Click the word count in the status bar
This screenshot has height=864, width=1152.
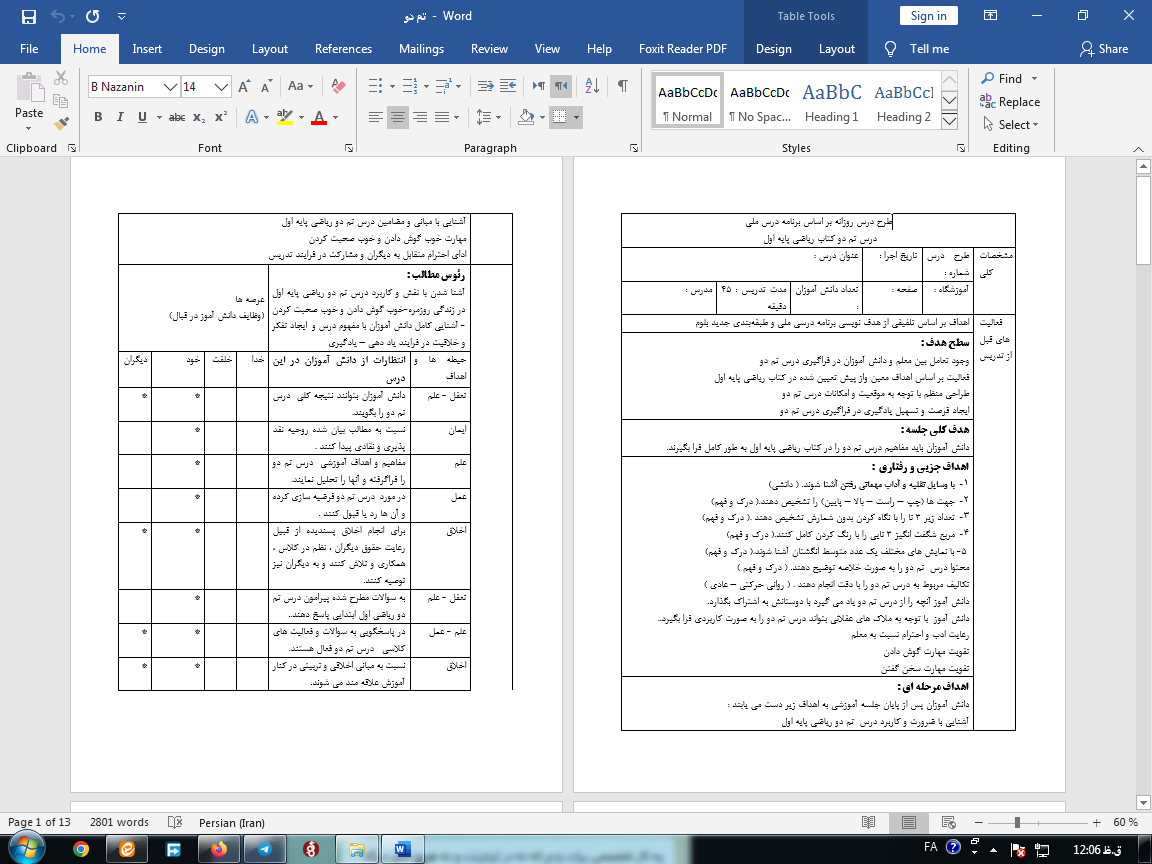(x=119, y=822)
